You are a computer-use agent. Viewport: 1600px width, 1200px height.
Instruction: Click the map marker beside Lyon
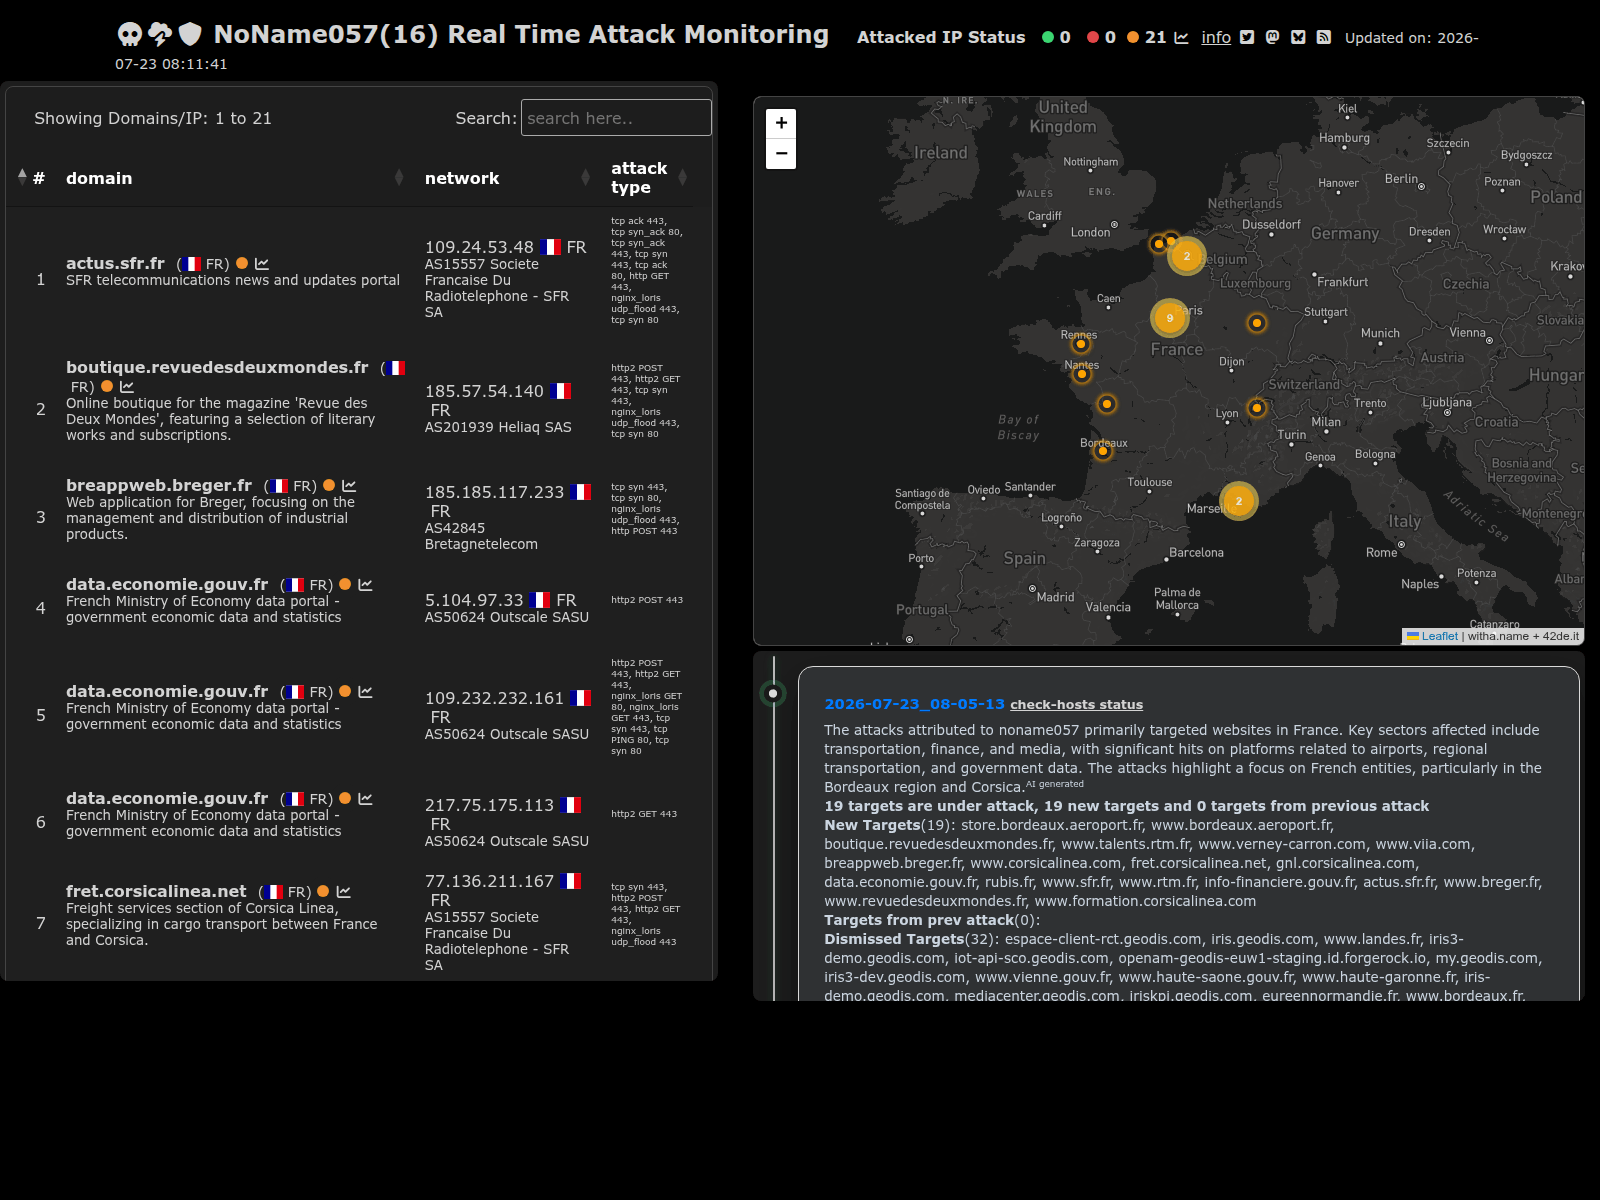tap(1257, 407)
